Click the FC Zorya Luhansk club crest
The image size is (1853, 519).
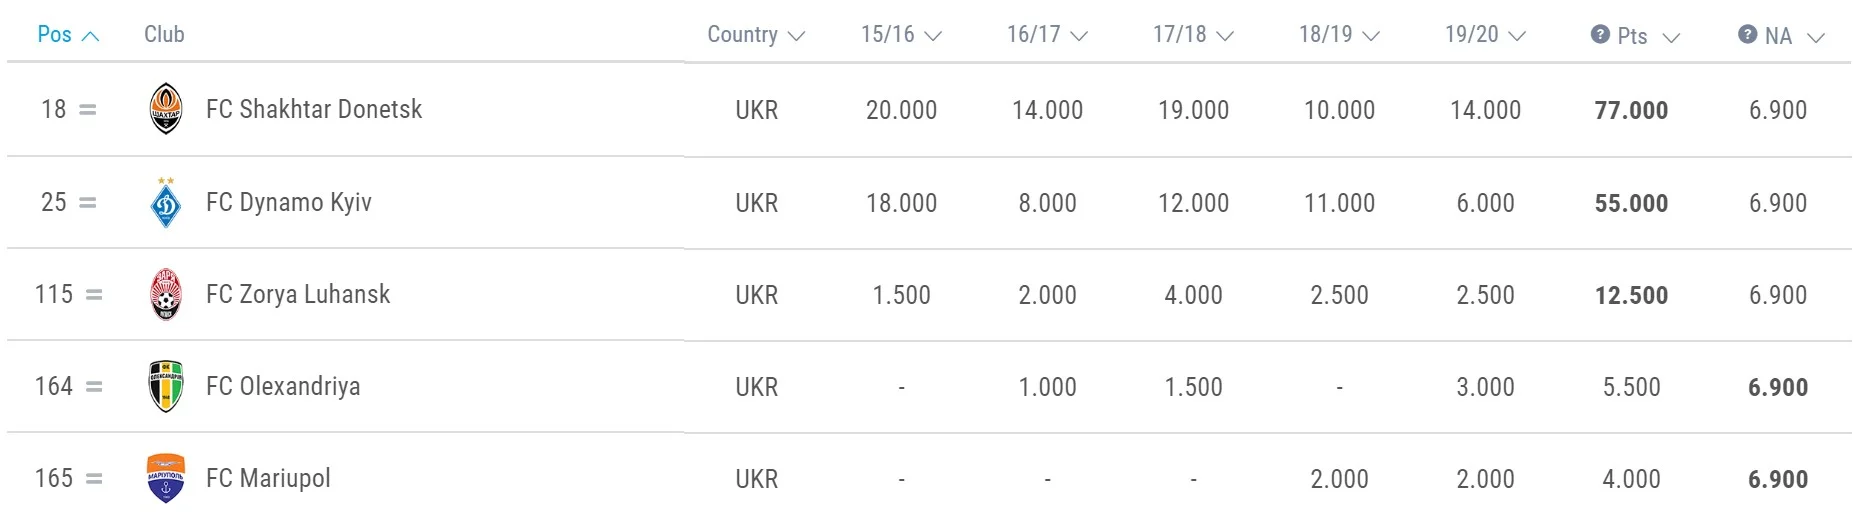[165, 295]
